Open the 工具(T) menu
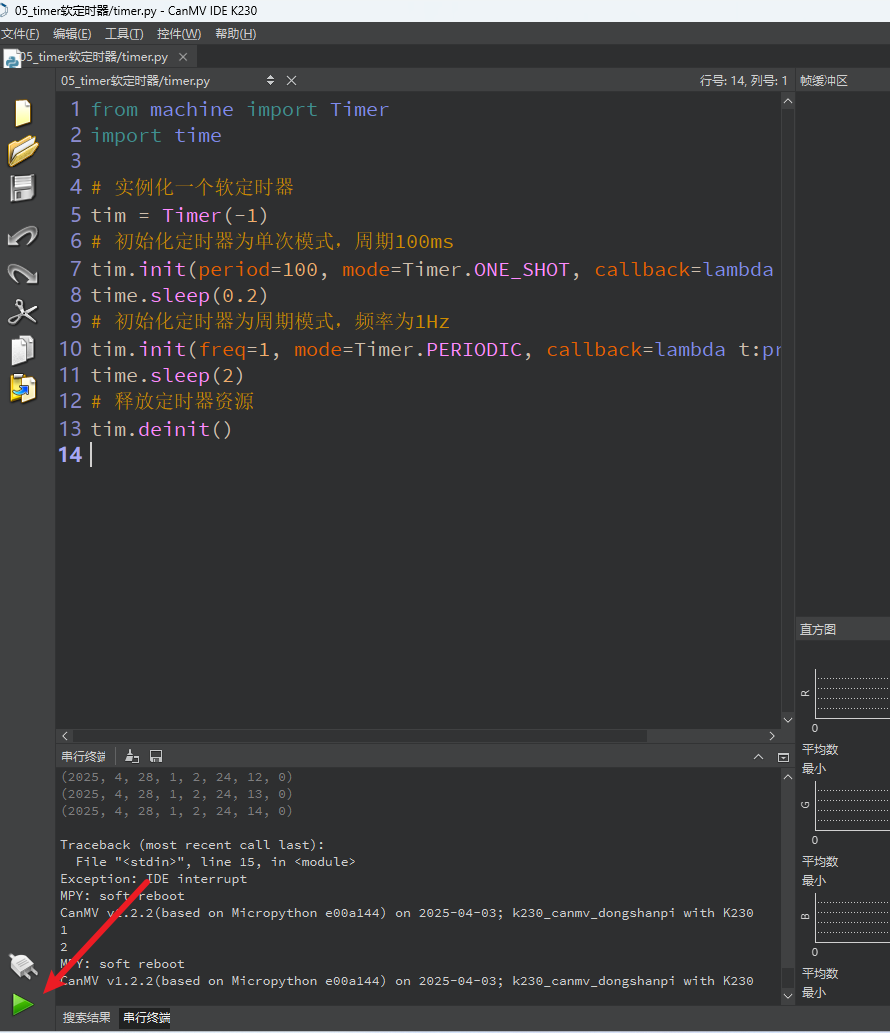This screenshot has height=1033, width=890. click(124, 34)
